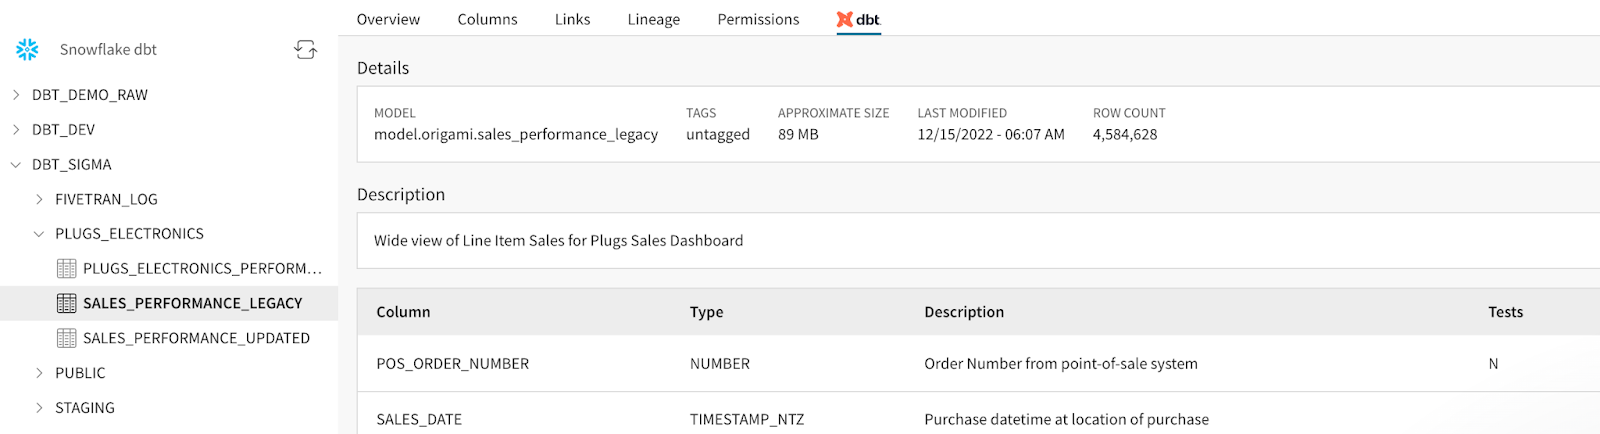The width and height of the screenshot is (1600, 434).
Task: Switch to the Overview tab
Action: pyautogui.click(x=388, y=19)
